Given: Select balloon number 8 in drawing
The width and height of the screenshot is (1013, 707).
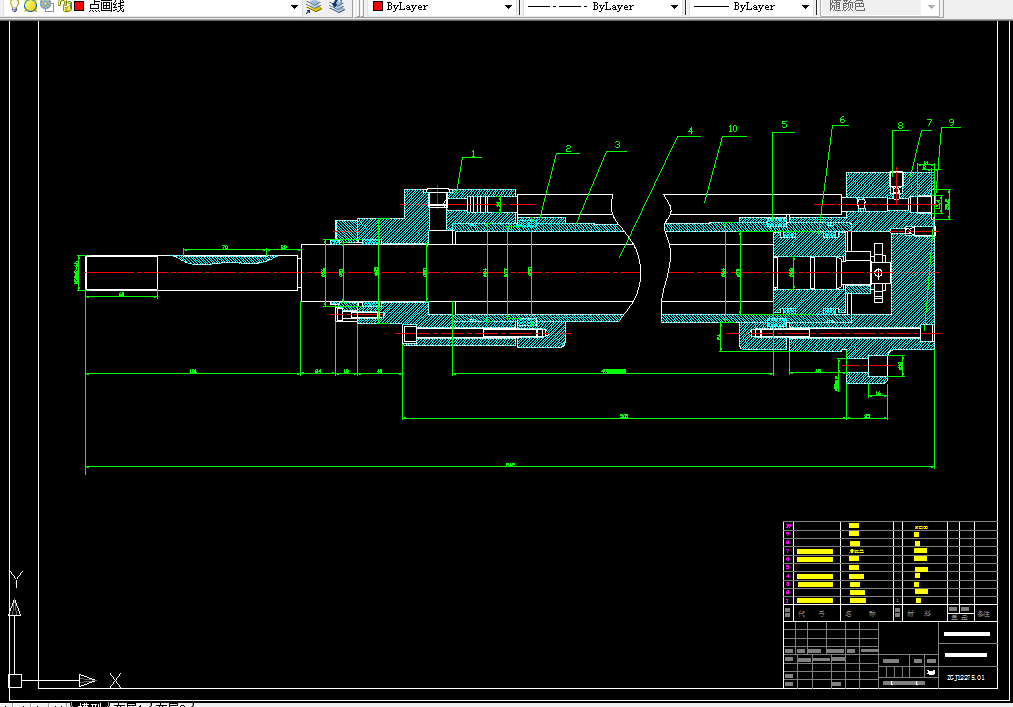Looking at the screenshot, I should point(901,125).
